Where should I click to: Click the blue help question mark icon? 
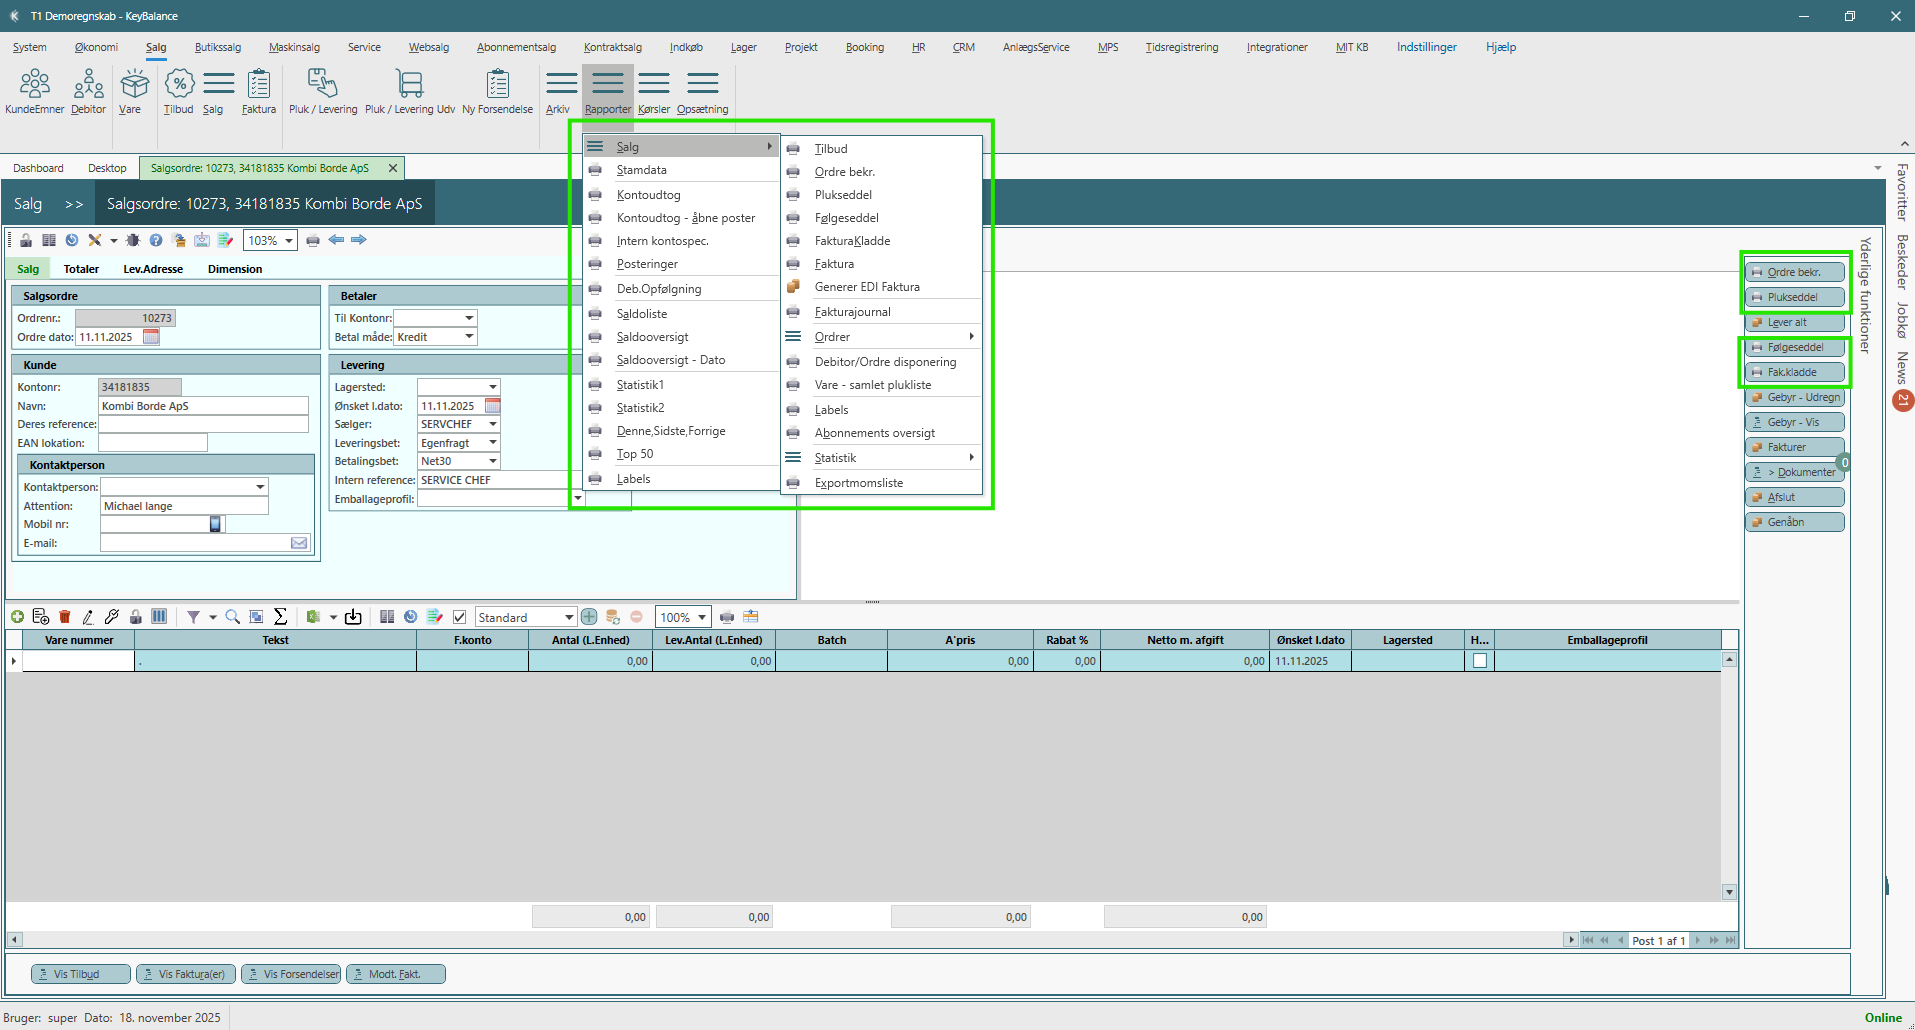(x=156, y=240)
